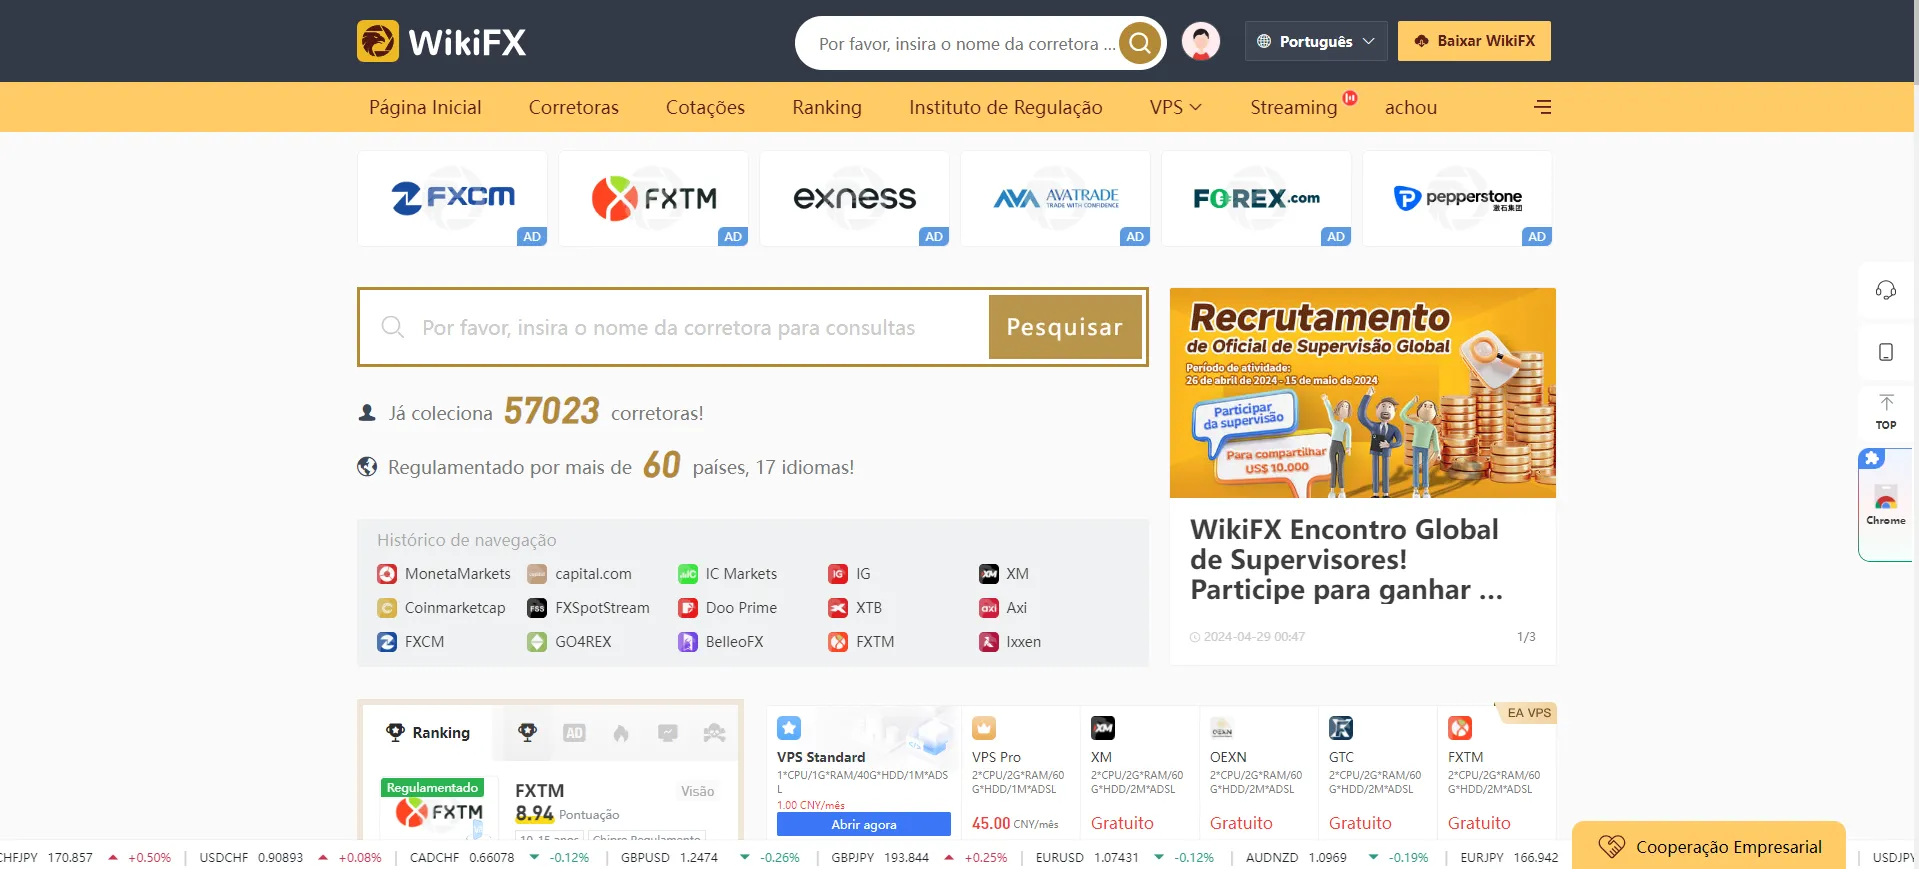The height and width of the screenshot is (869, 1919).
Task: Open IG from browsing history
Action: [863, 574]
